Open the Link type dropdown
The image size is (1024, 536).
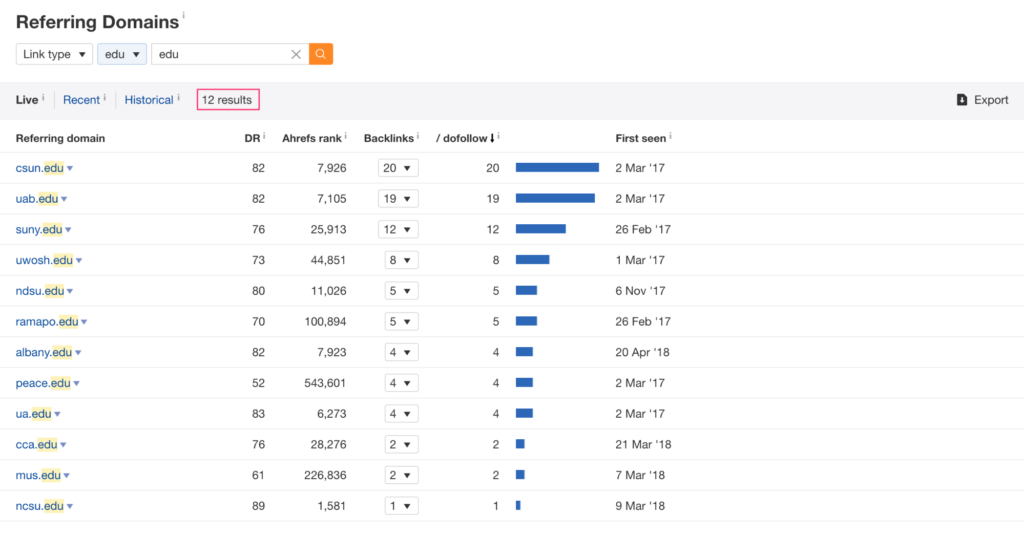(x=54, y=54)
